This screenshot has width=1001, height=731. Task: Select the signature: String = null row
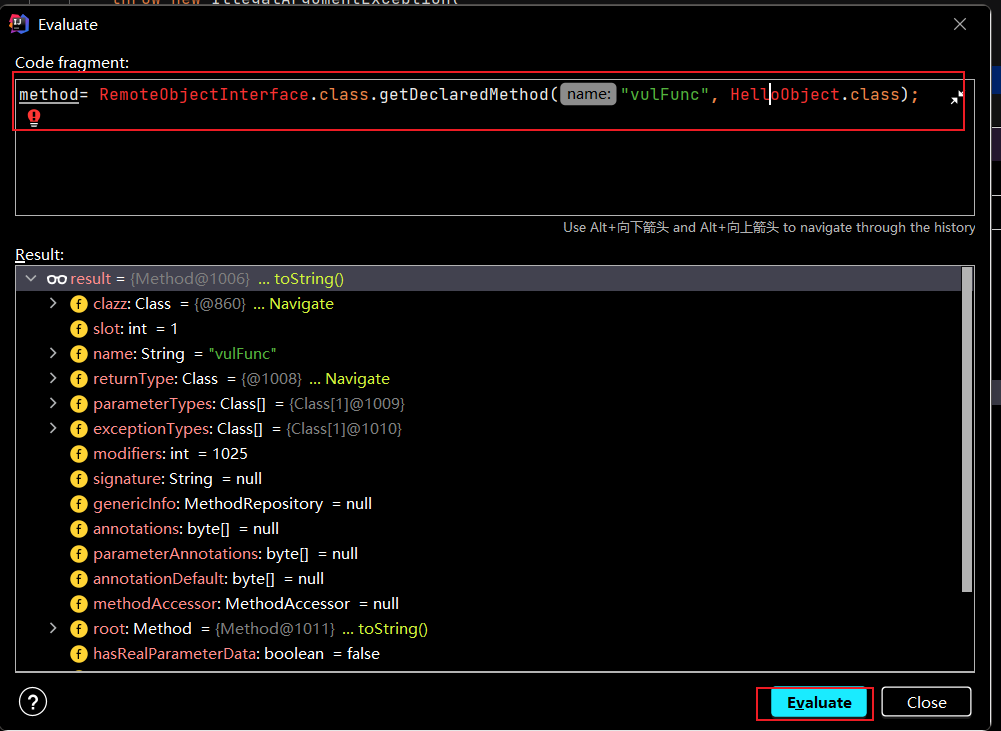pos(488,479)
